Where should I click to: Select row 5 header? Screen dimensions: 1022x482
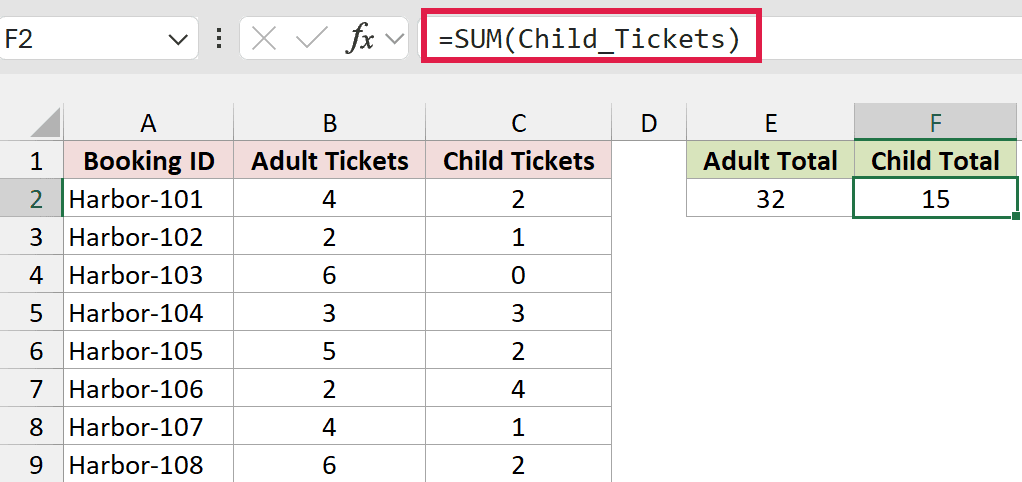(31, 313)
